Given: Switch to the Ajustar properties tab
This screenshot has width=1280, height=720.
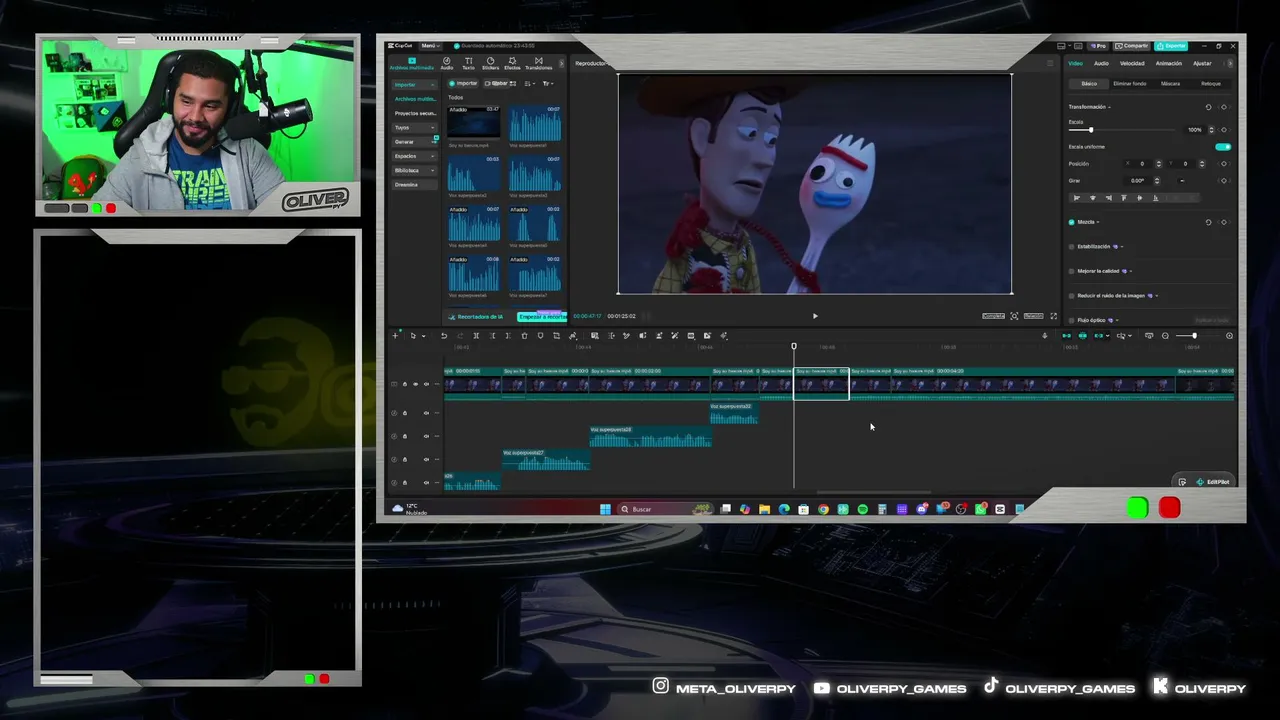Looking at the screenshot, I should coord(1202,63).
